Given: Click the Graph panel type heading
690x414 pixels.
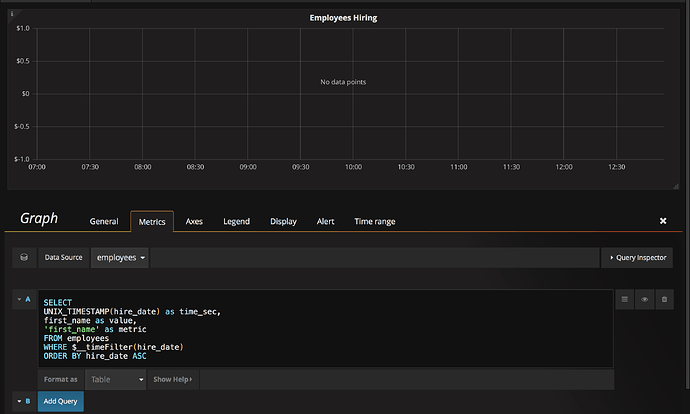Looking at the screenshot, I should pyautogui.click(x=39, y=218).
